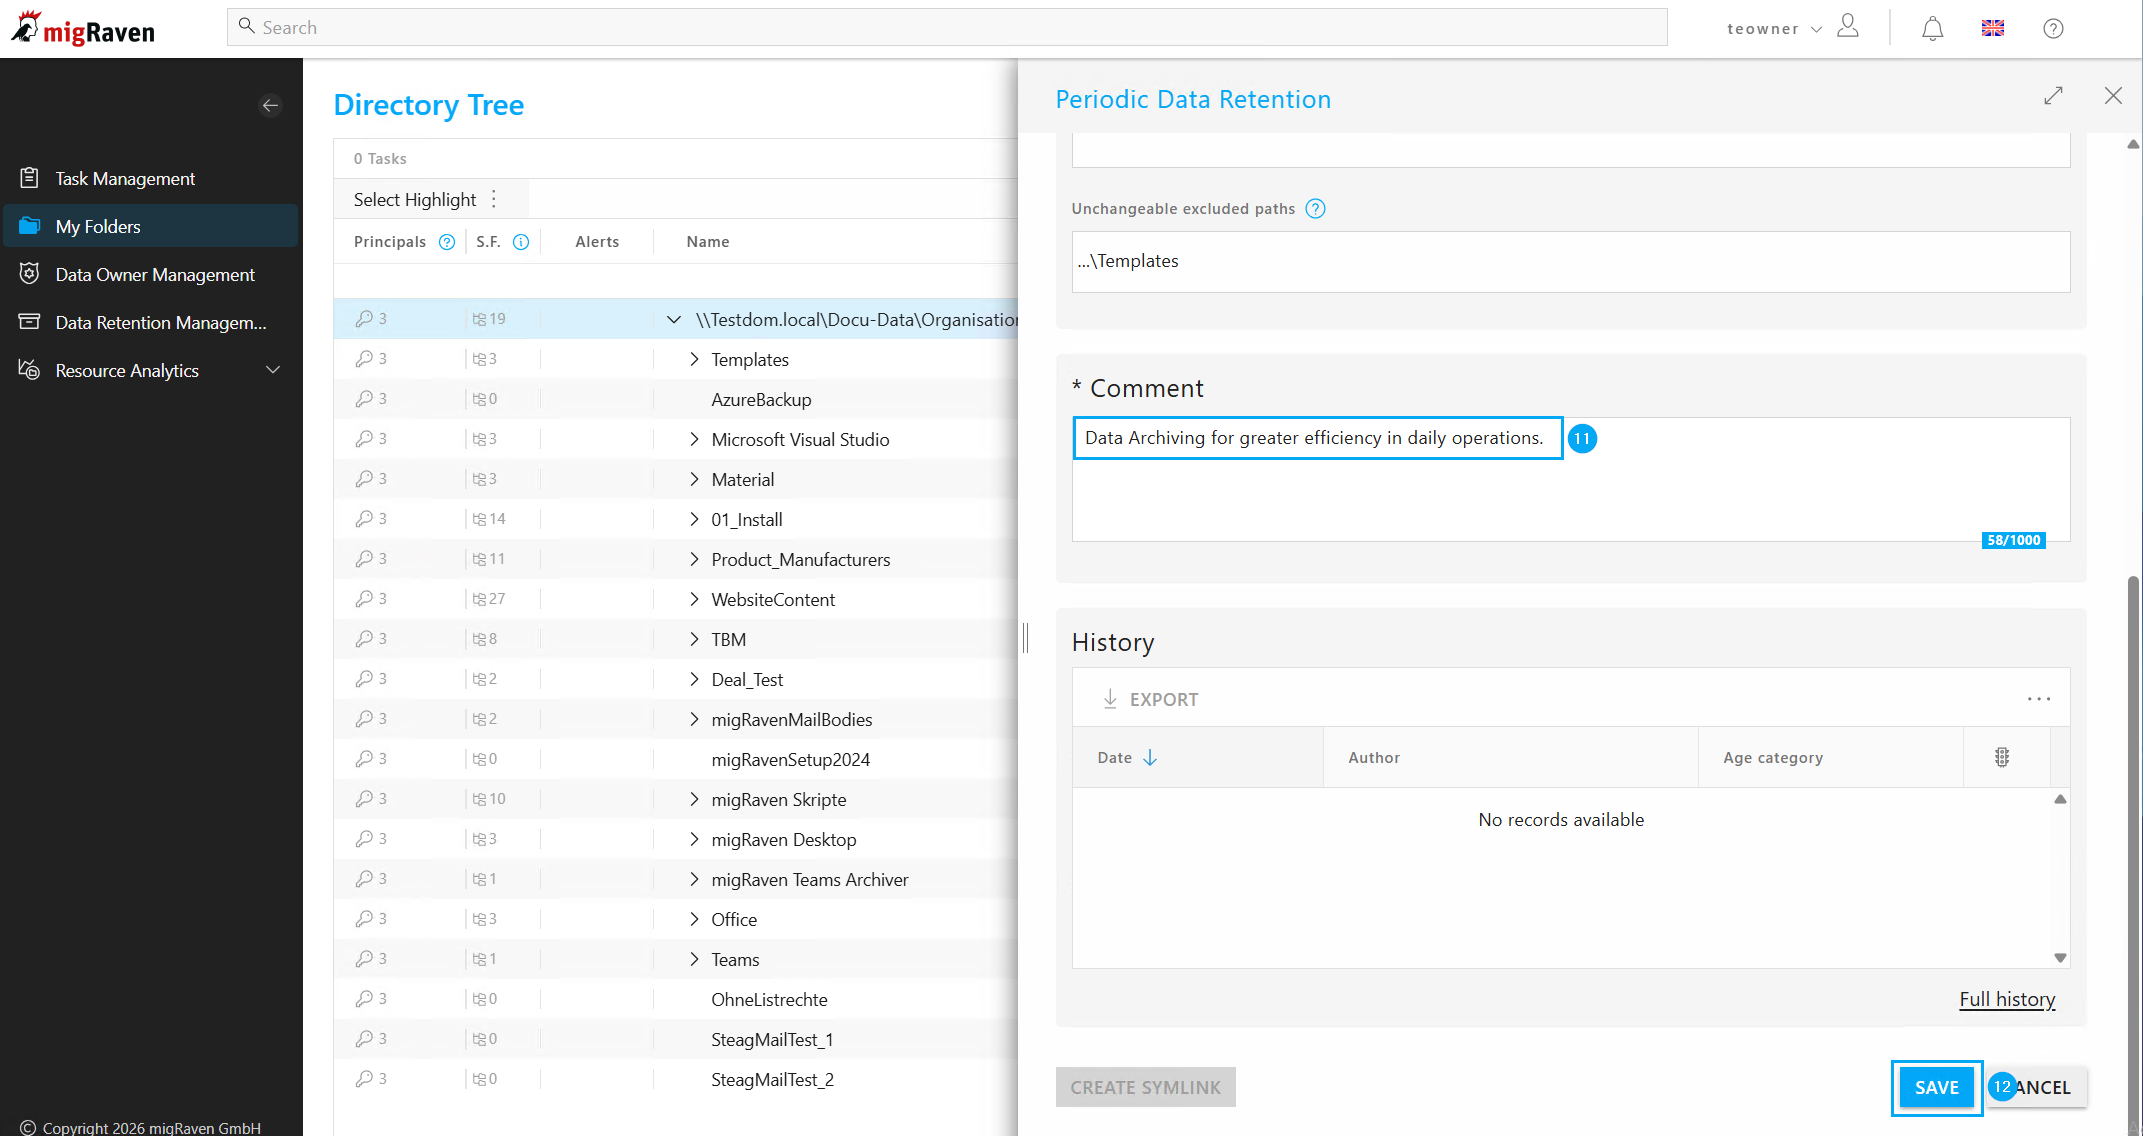This screenshot has height=1136, width=2143.
Task: Open Select Highlight options menu
Action: tap(494, 199)
